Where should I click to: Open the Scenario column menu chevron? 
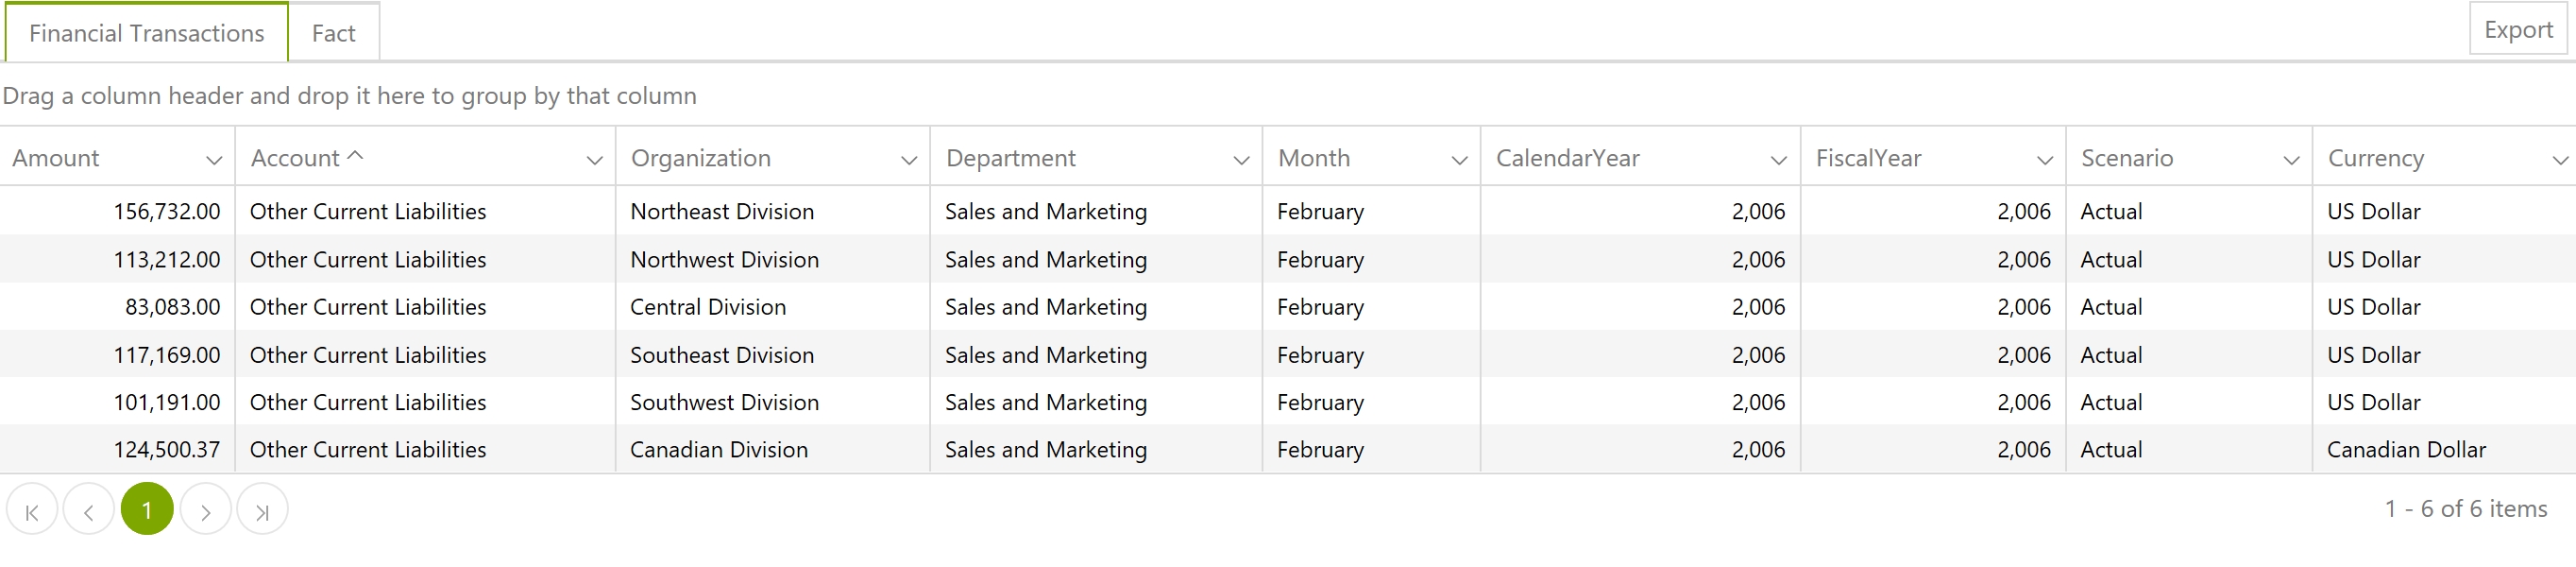click(x=2291, y=159)
